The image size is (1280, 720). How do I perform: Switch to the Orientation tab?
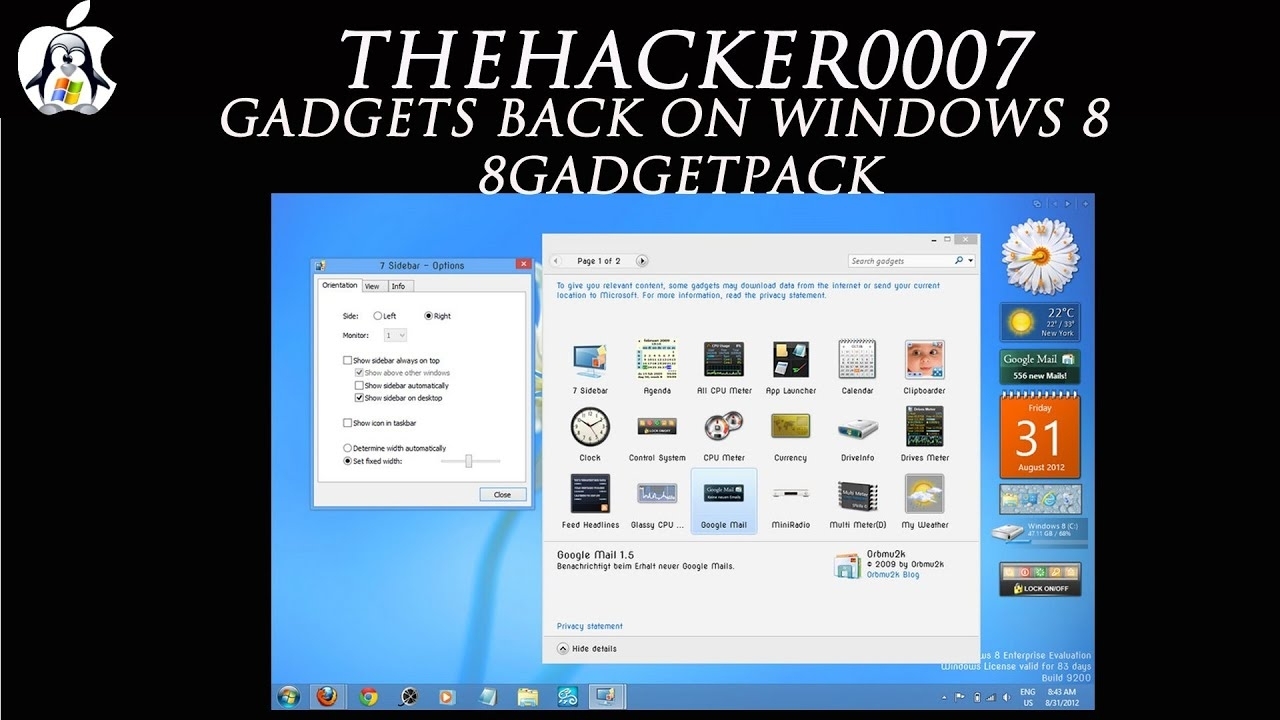click(340, 285)
